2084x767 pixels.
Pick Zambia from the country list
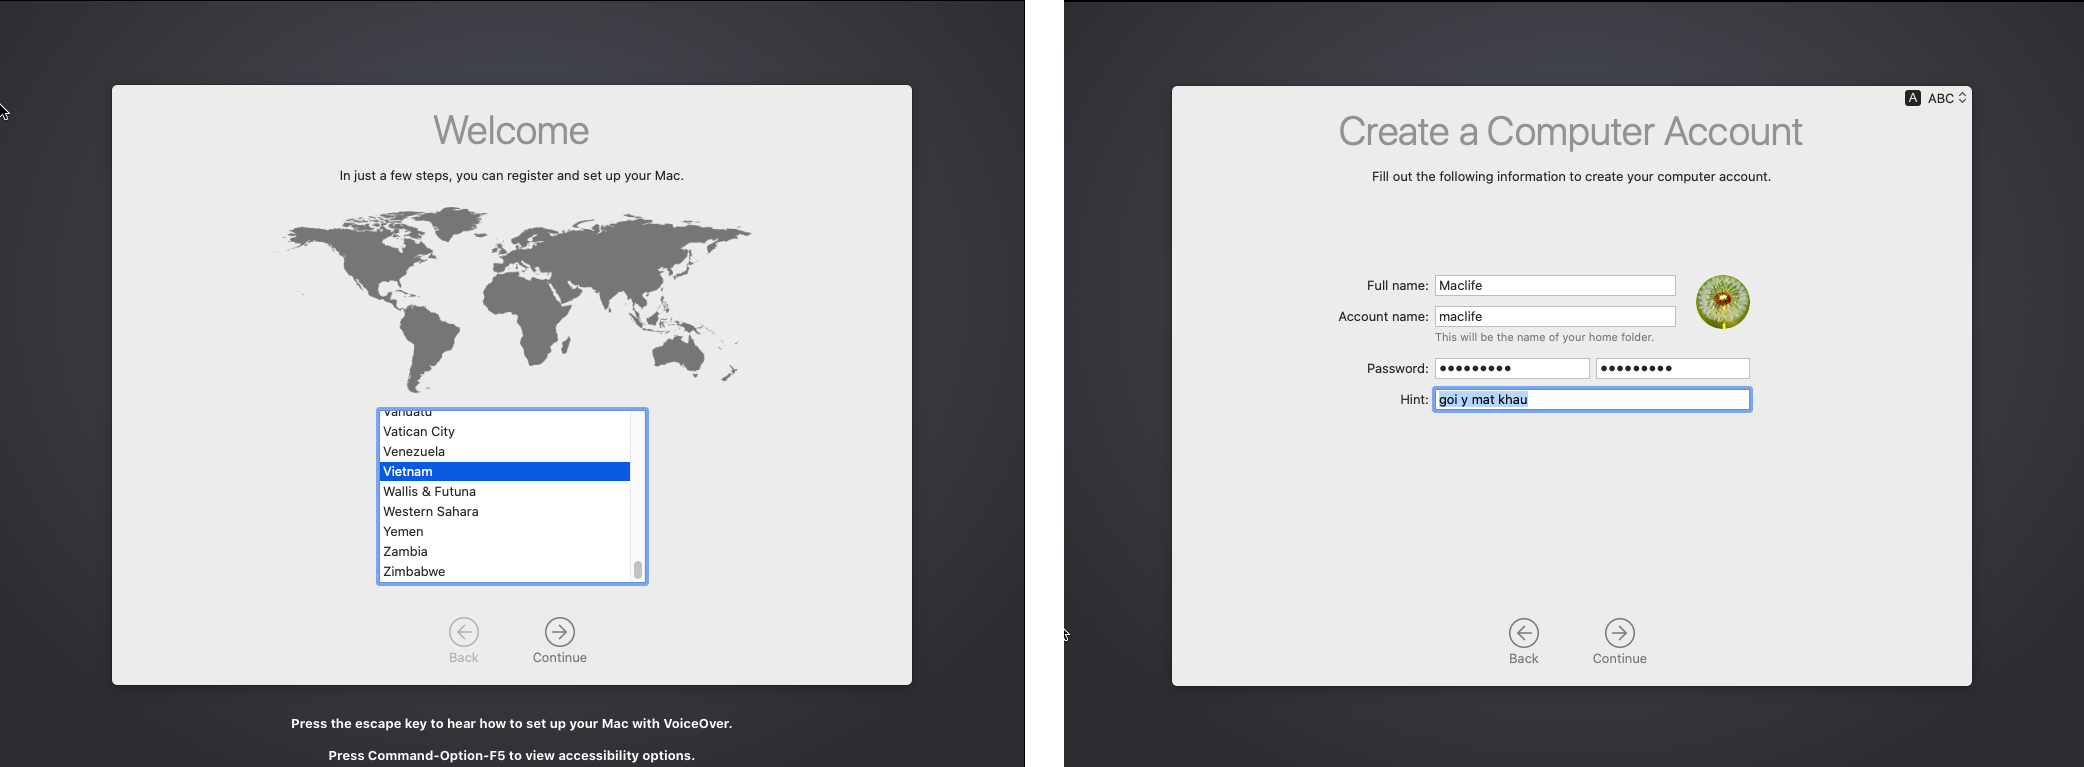coord(405,552)
